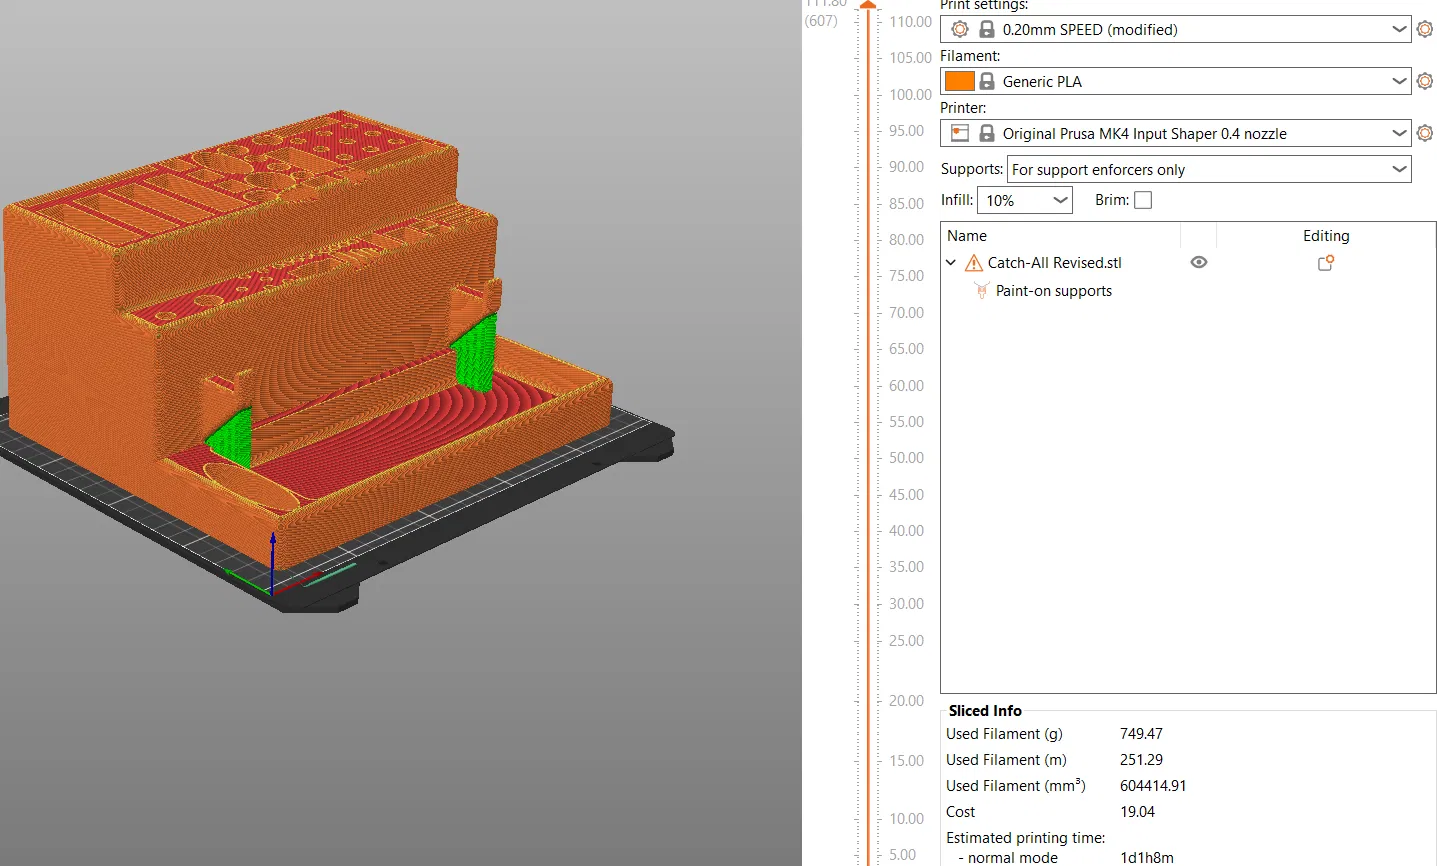1437x866 pixels.
Task: Click the normal mode time 1d1h8m
Action: point(1147,858)
